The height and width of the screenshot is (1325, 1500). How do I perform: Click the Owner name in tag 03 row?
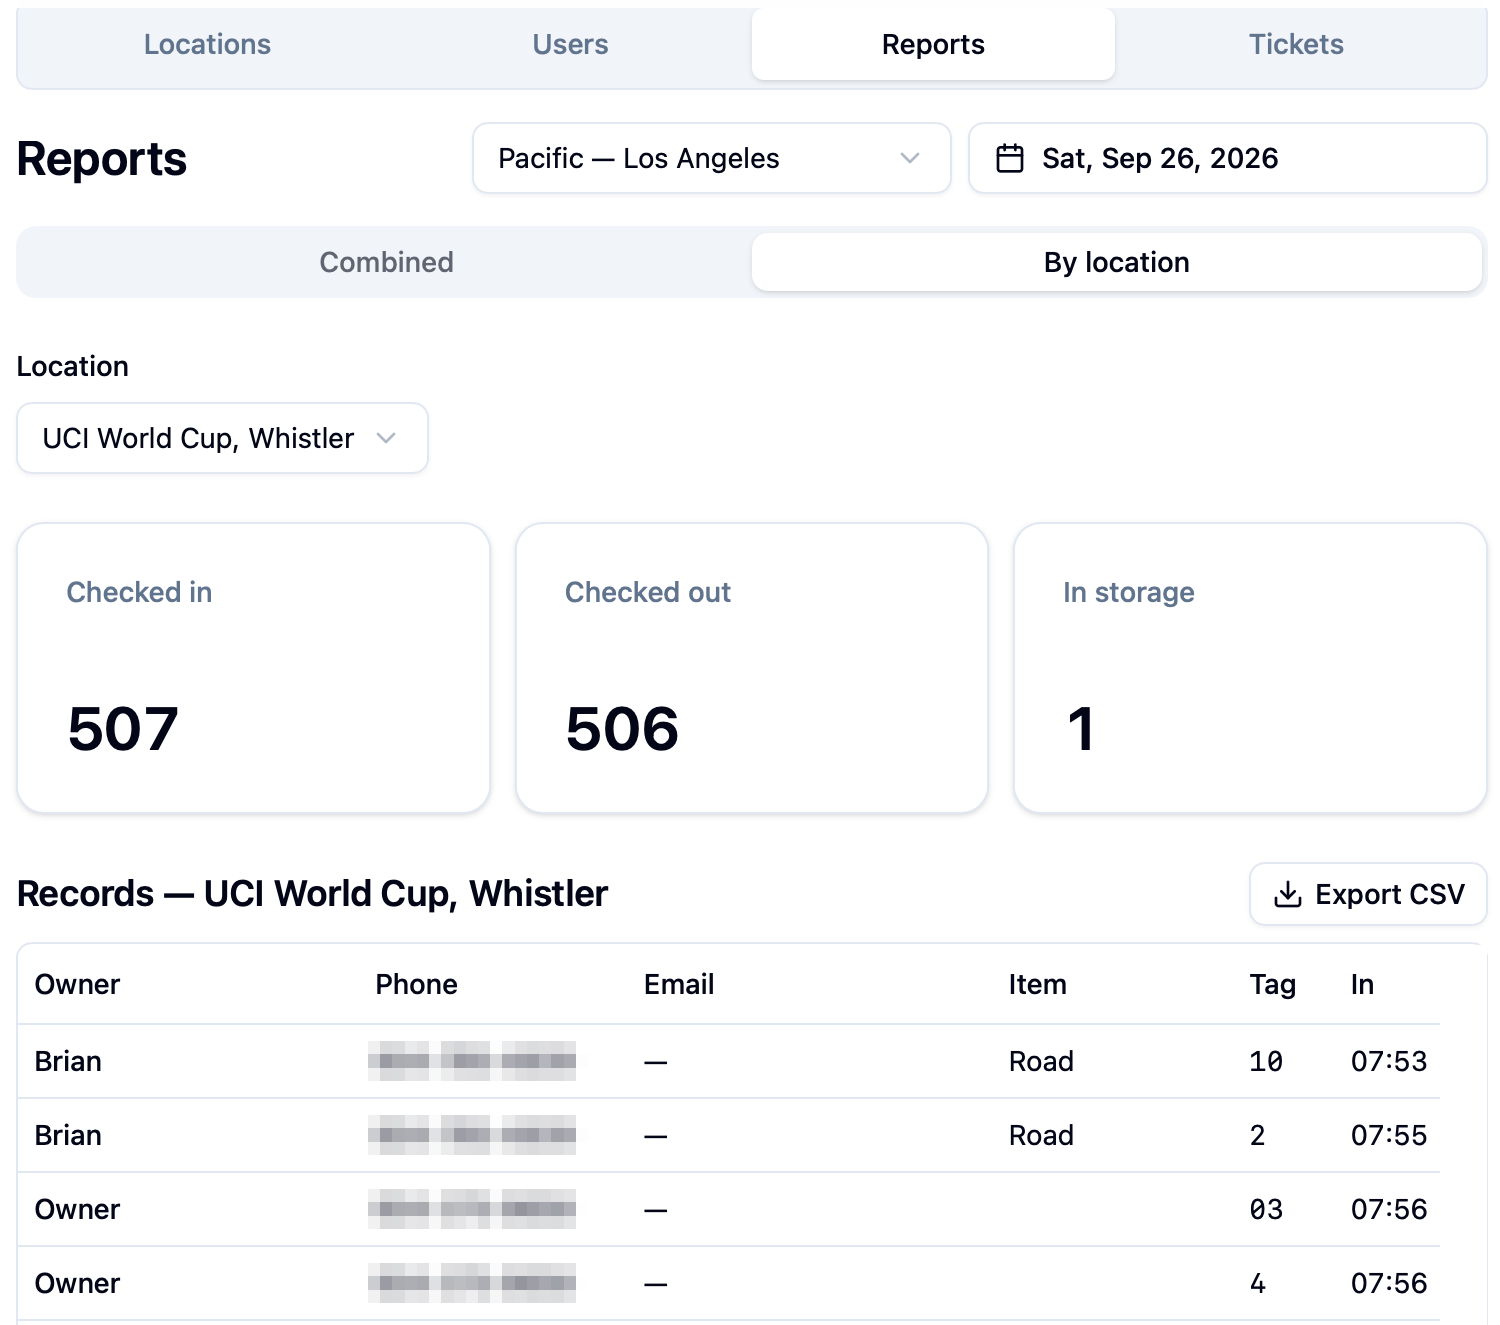point(77,1209)
